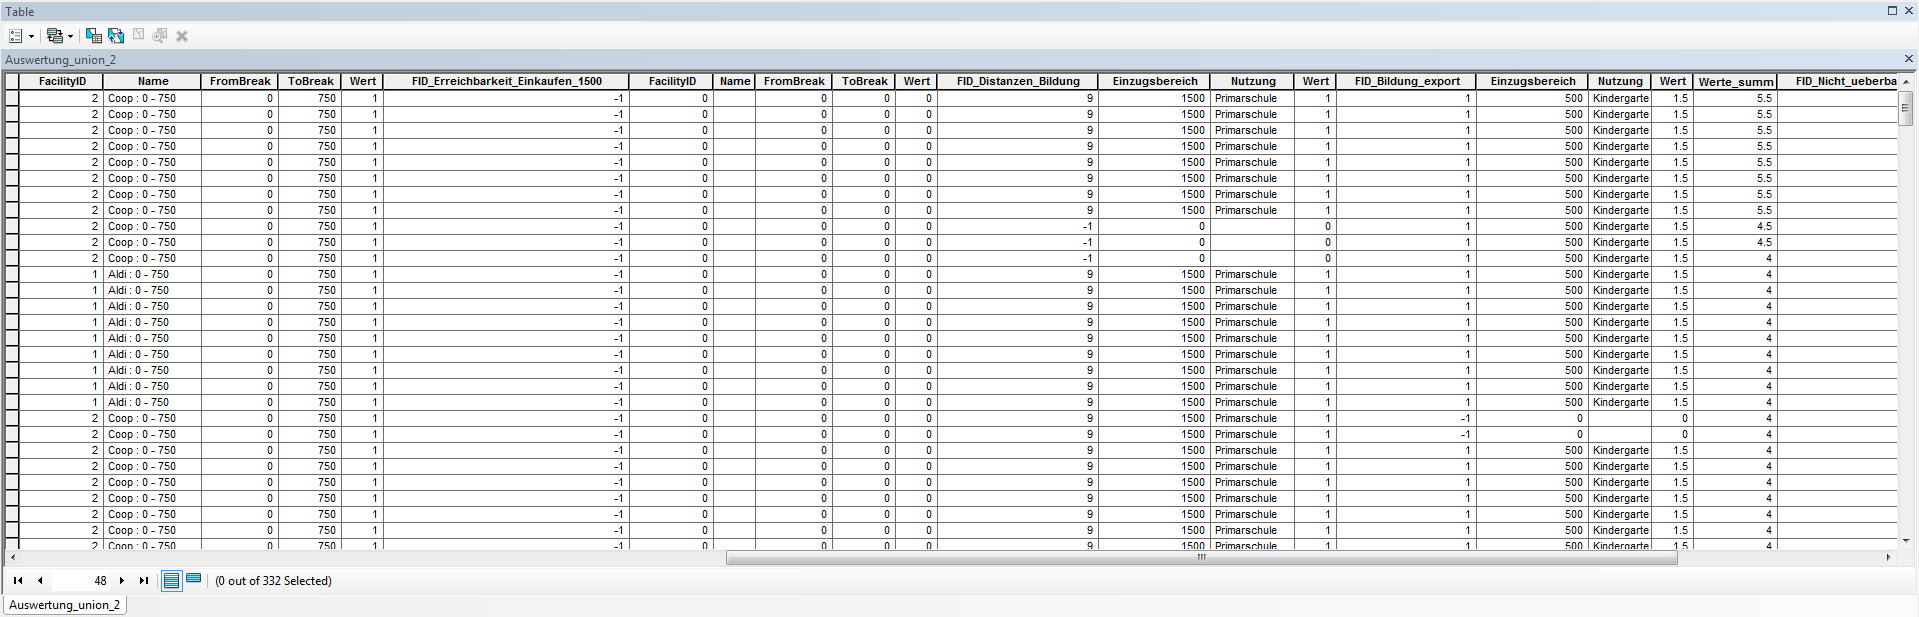Click the FID_Erreichbarkeit_Einkaufen_1500 column header

506,81
